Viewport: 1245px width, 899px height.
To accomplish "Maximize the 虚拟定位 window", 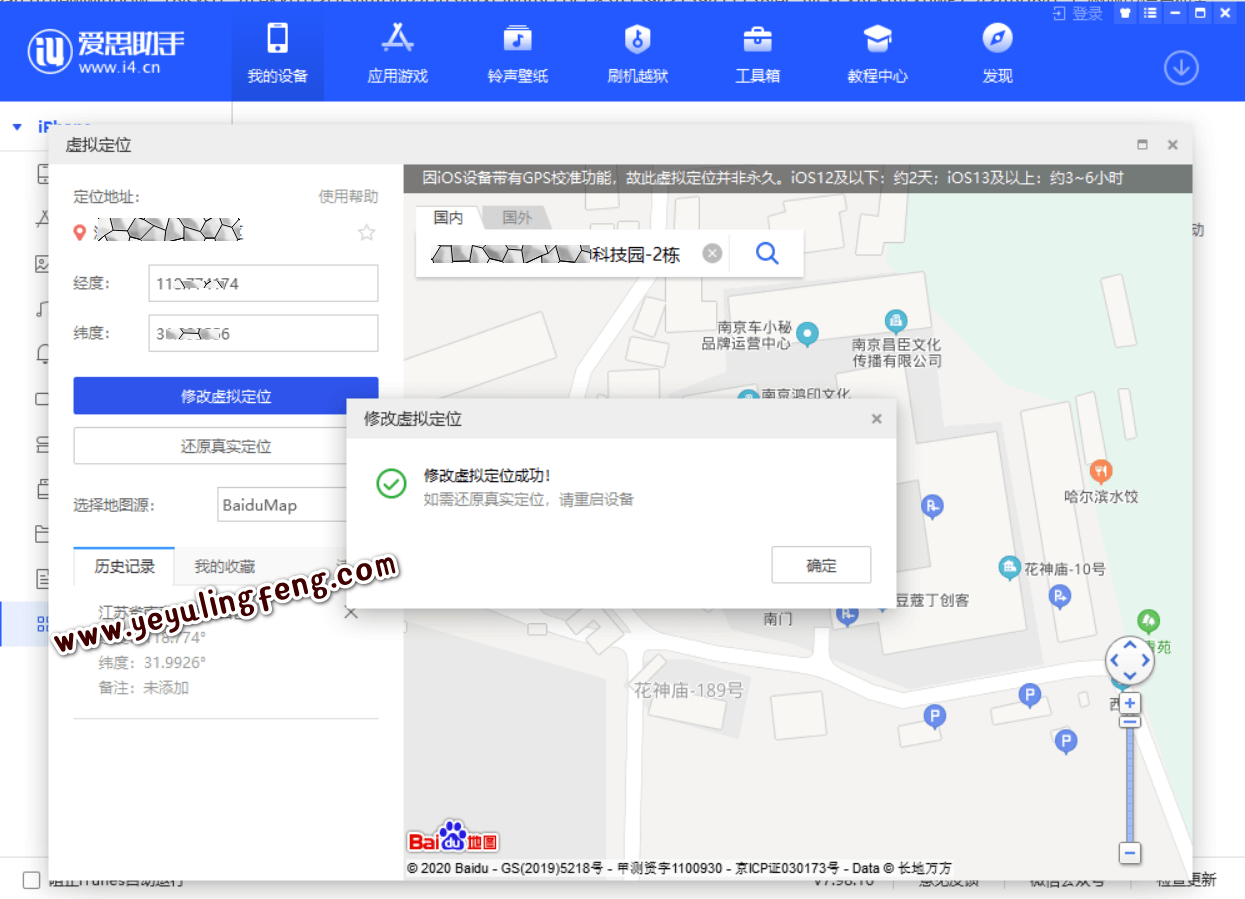I will [1143, 145].
